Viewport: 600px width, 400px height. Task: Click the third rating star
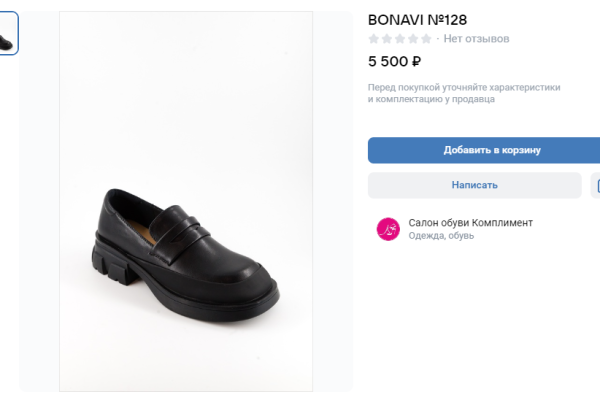(400, 39)
